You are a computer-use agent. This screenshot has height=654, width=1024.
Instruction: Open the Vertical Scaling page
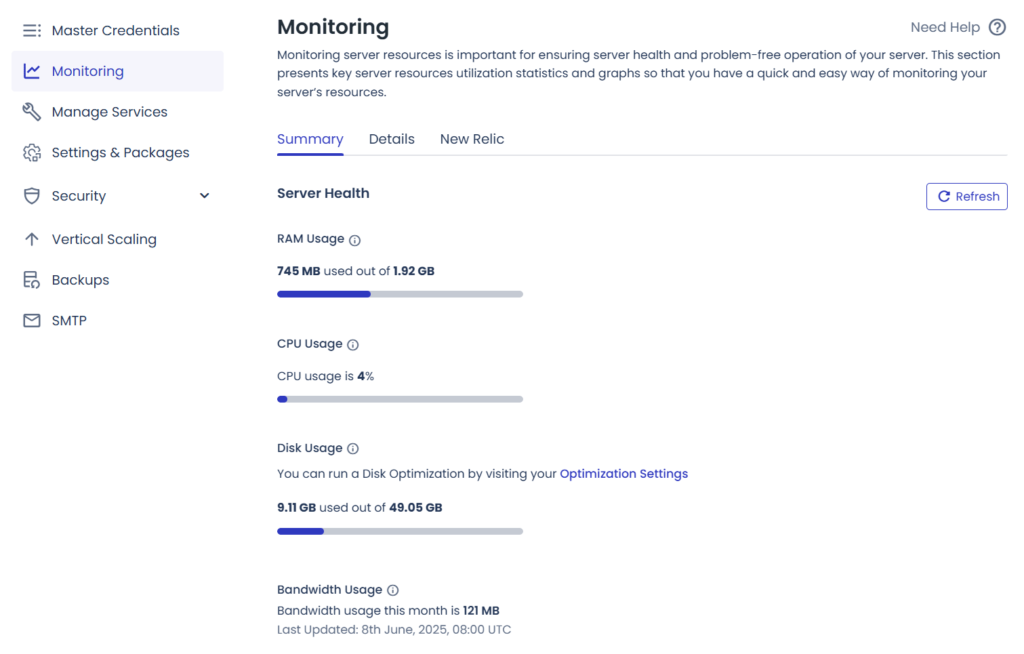(x=118, y=239)
